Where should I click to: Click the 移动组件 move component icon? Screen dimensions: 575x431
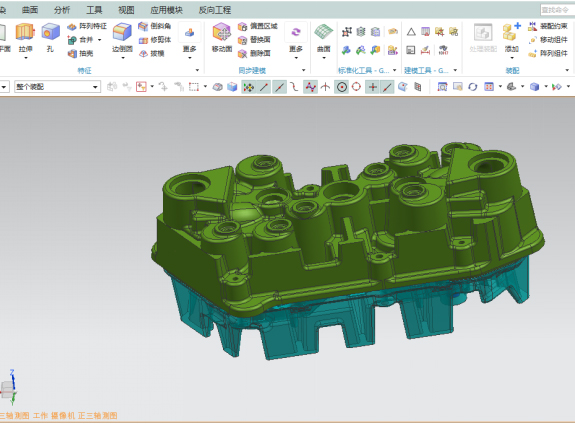(547, 40)
